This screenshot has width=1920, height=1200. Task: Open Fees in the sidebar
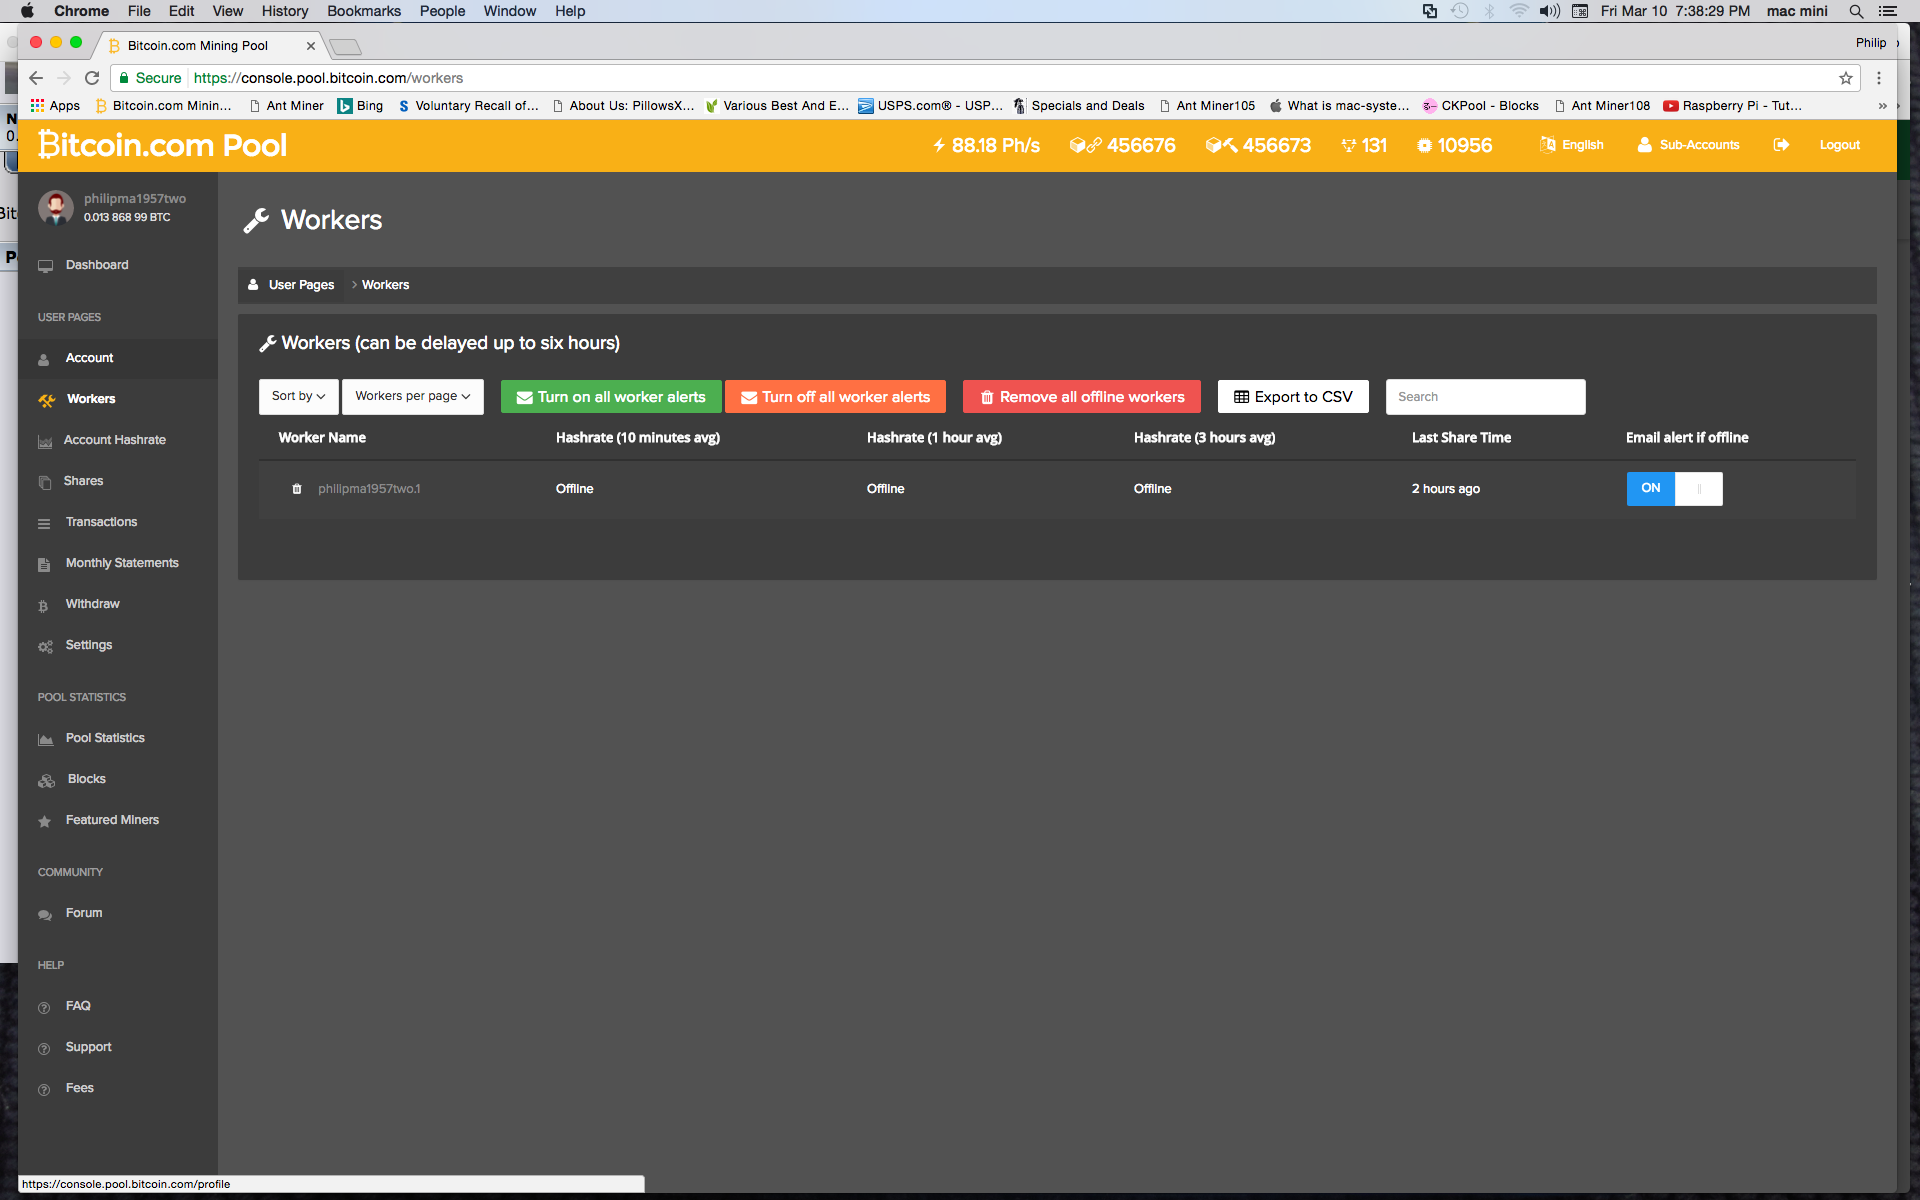80,1088
